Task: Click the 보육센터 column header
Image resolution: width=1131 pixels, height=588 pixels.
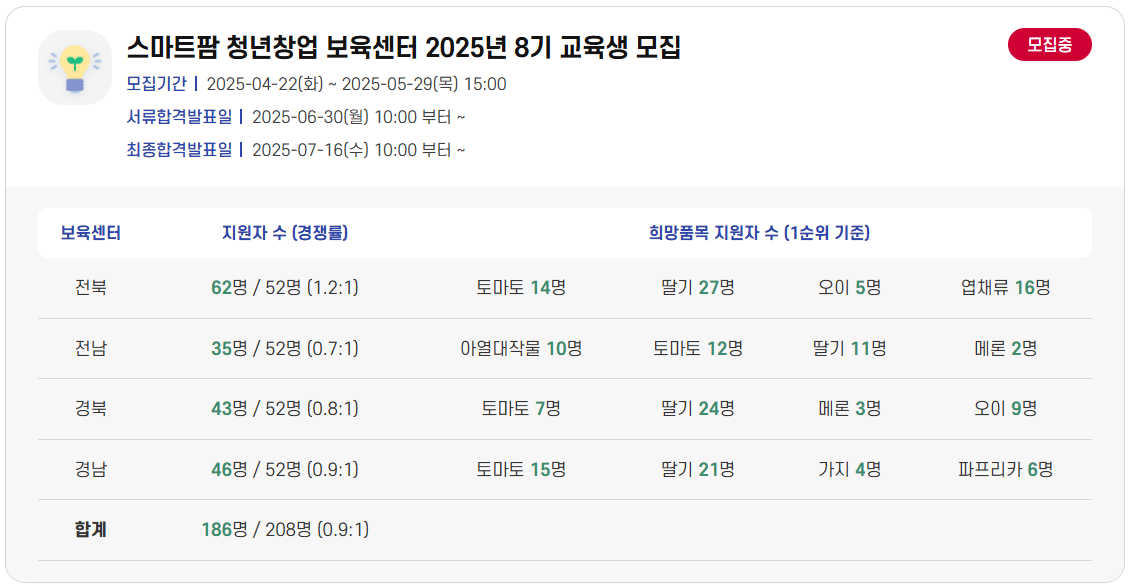Action: coord(92,230)
